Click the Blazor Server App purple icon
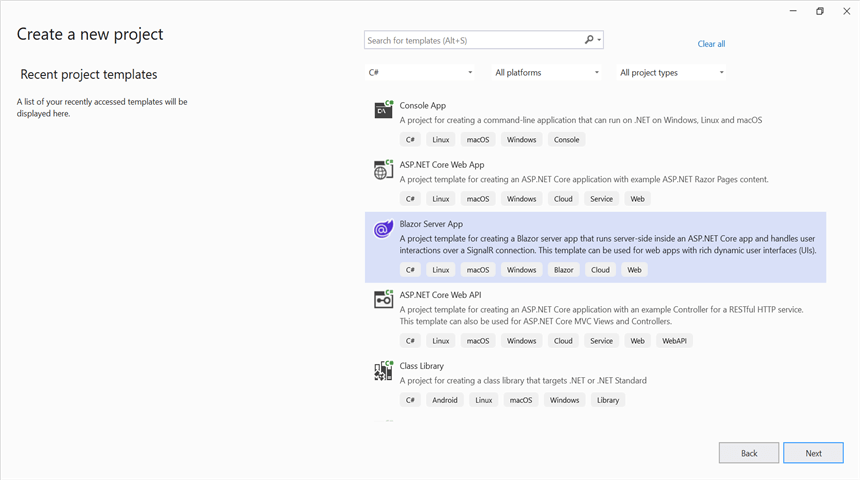860x480 pixels. pyautogui.click(x=382, y=230)
